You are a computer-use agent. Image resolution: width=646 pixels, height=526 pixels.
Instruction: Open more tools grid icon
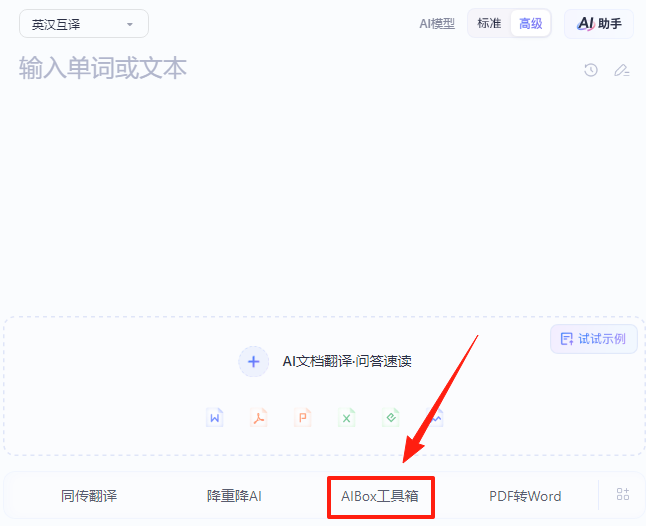[623, 494]
